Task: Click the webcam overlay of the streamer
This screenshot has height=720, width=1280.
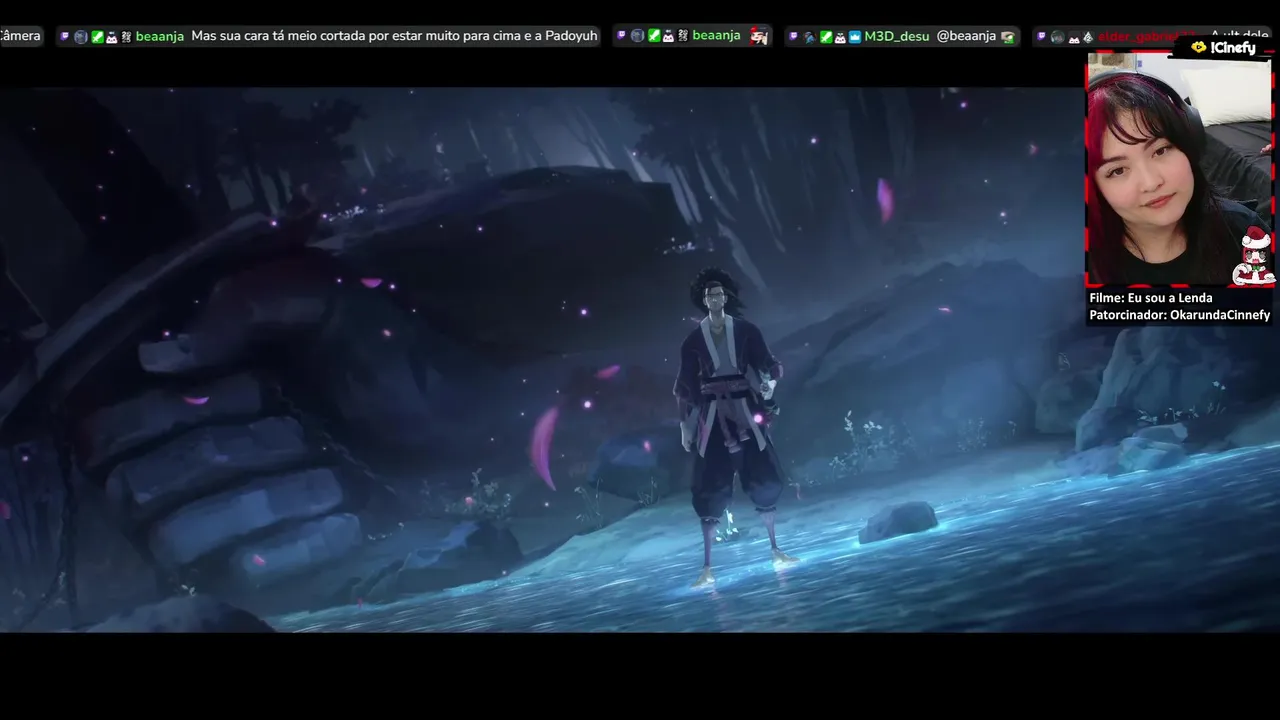Action: (x=1179, y=169)
